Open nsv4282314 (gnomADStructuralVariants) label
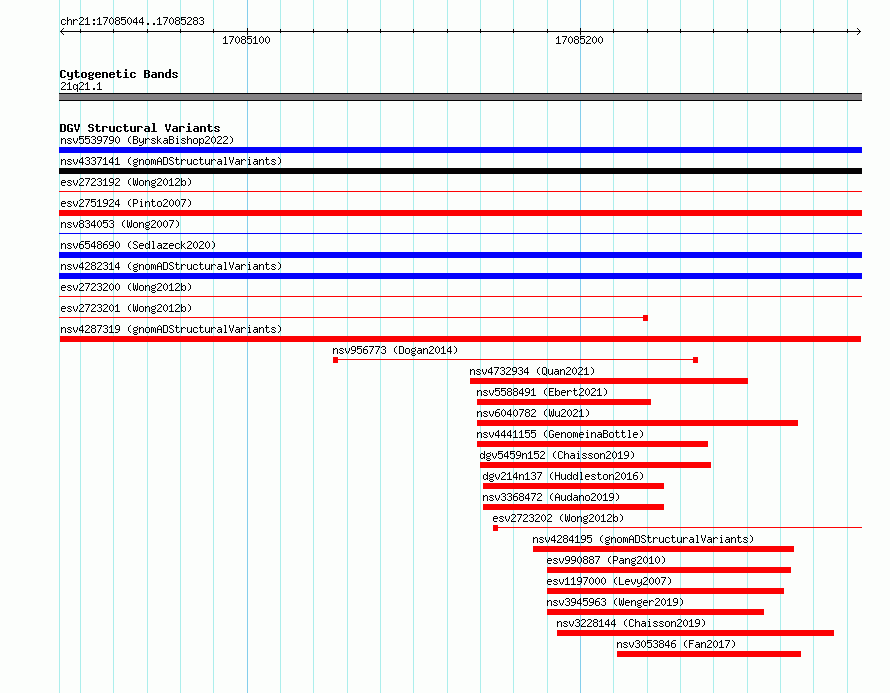 click(171, 266)
